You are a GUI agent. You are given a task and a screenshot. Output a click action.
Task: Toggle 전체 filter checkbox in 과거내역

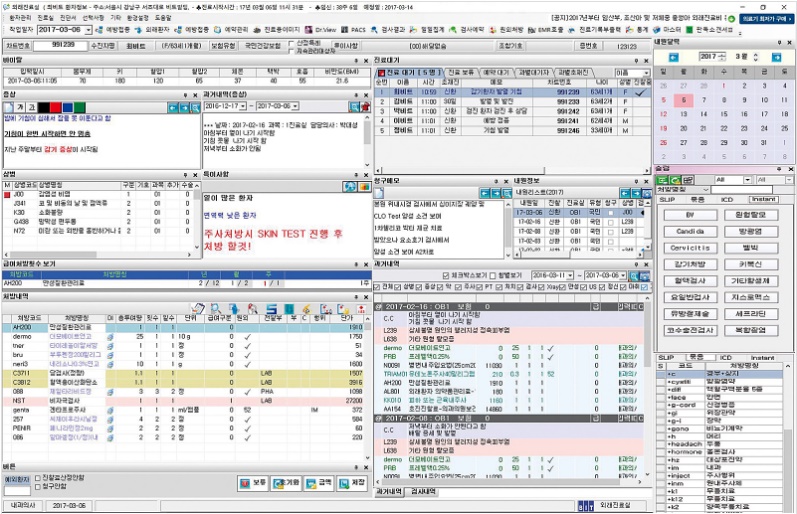[x=377, y=287]
